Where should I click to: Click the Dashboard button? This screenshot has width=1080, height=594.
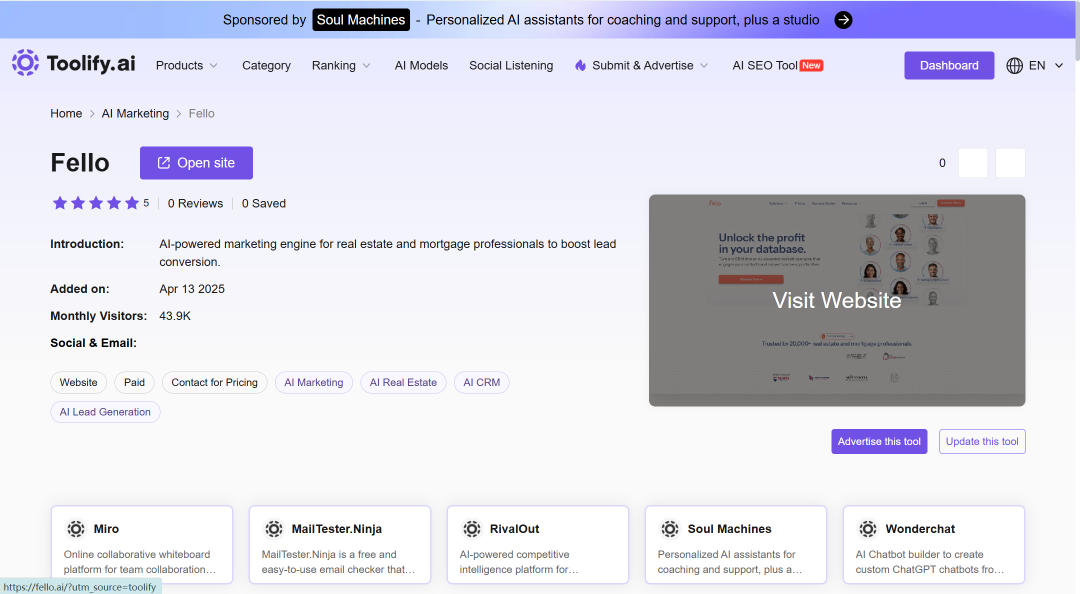(949, 65)
